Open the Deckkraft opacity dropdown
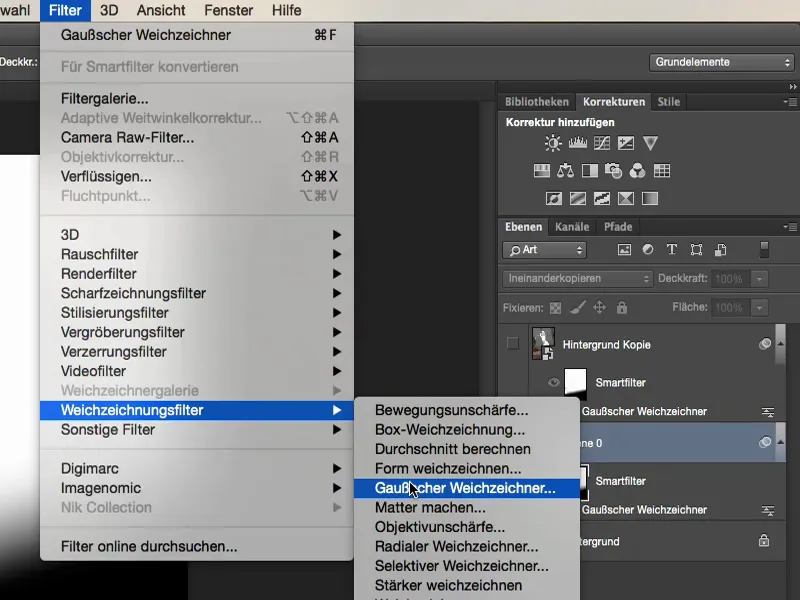The image size is (800, 600). point(758,279)
